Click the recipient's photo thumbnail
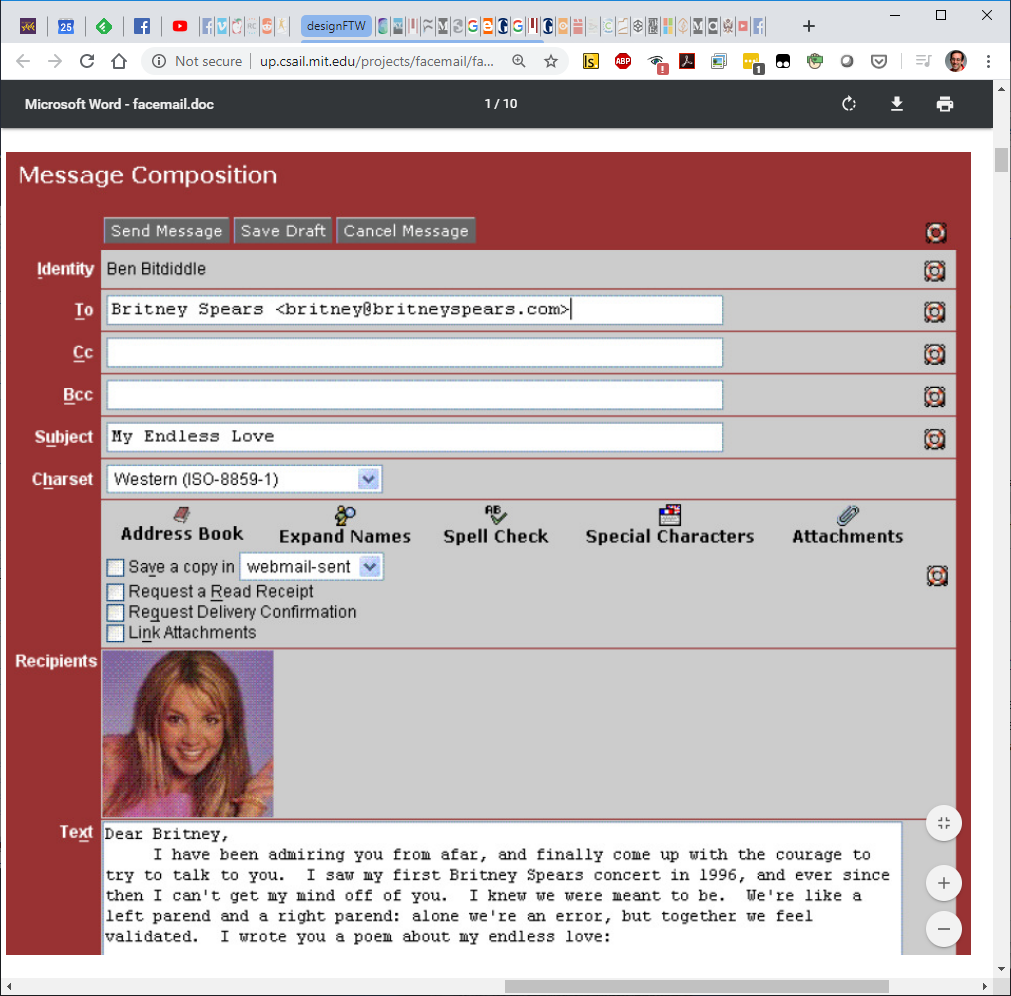The height and width of the screenshot is (996, 1011). coord(188,734)
